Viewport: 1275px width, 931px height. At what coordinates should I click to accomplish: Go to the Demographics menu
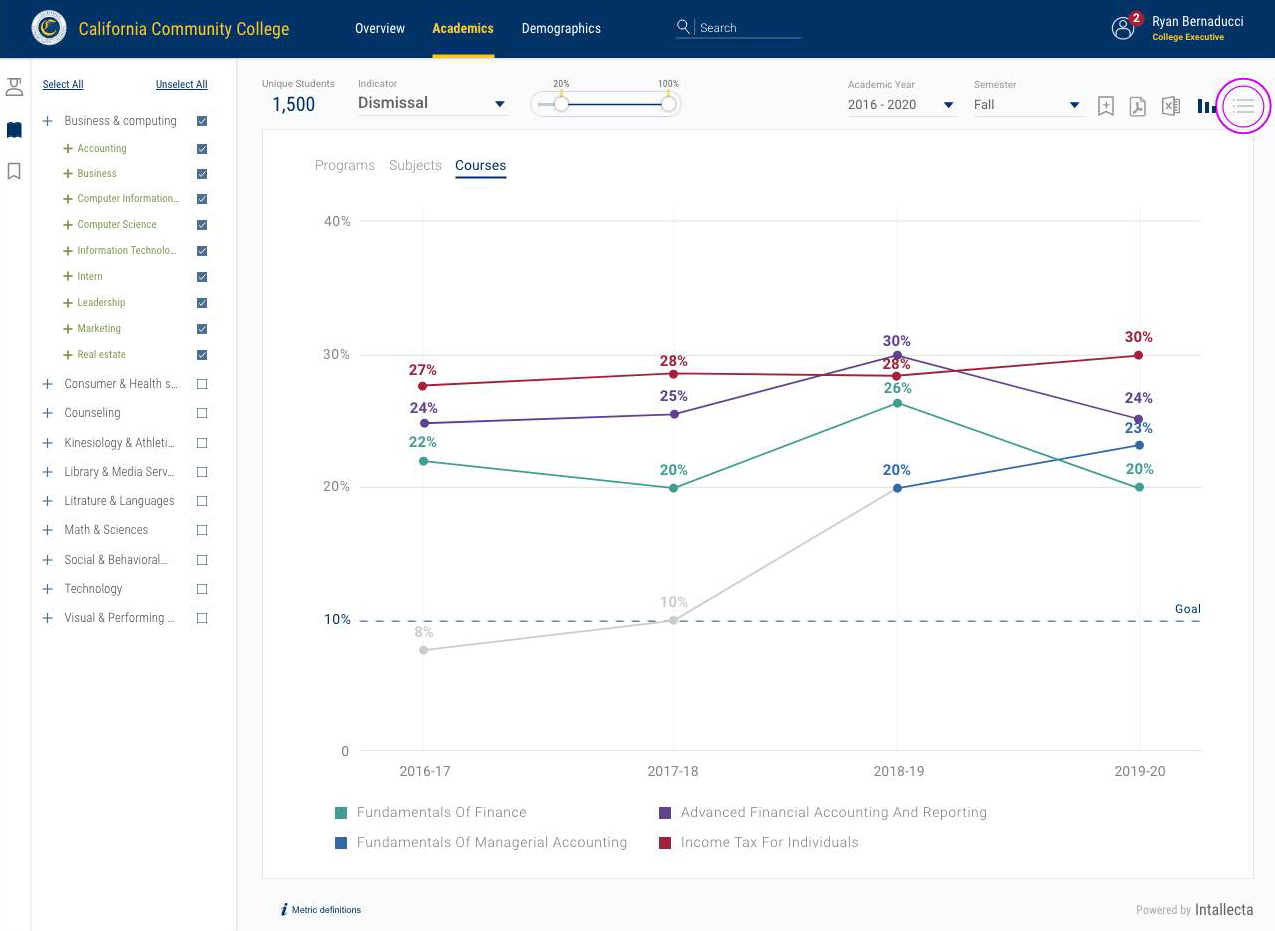pyautogui.click(x=561, y=28)
